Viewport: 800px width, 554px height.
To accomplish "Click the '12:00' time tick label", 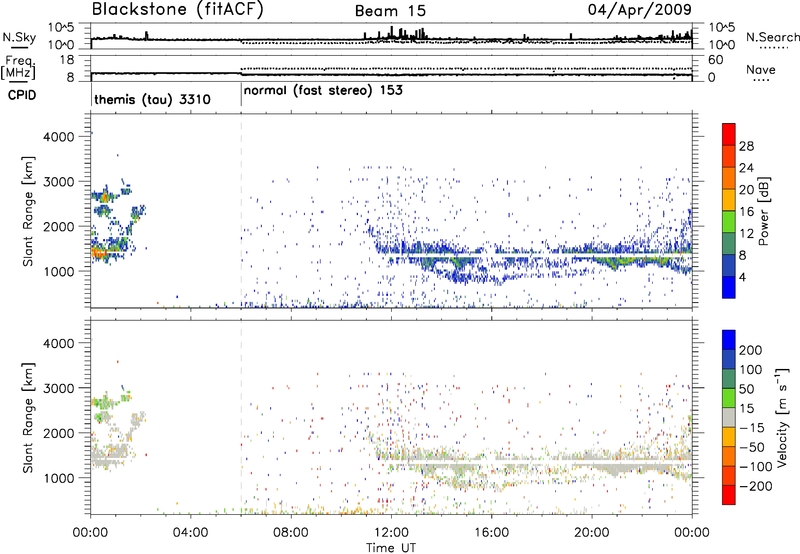I will [391, 533].
